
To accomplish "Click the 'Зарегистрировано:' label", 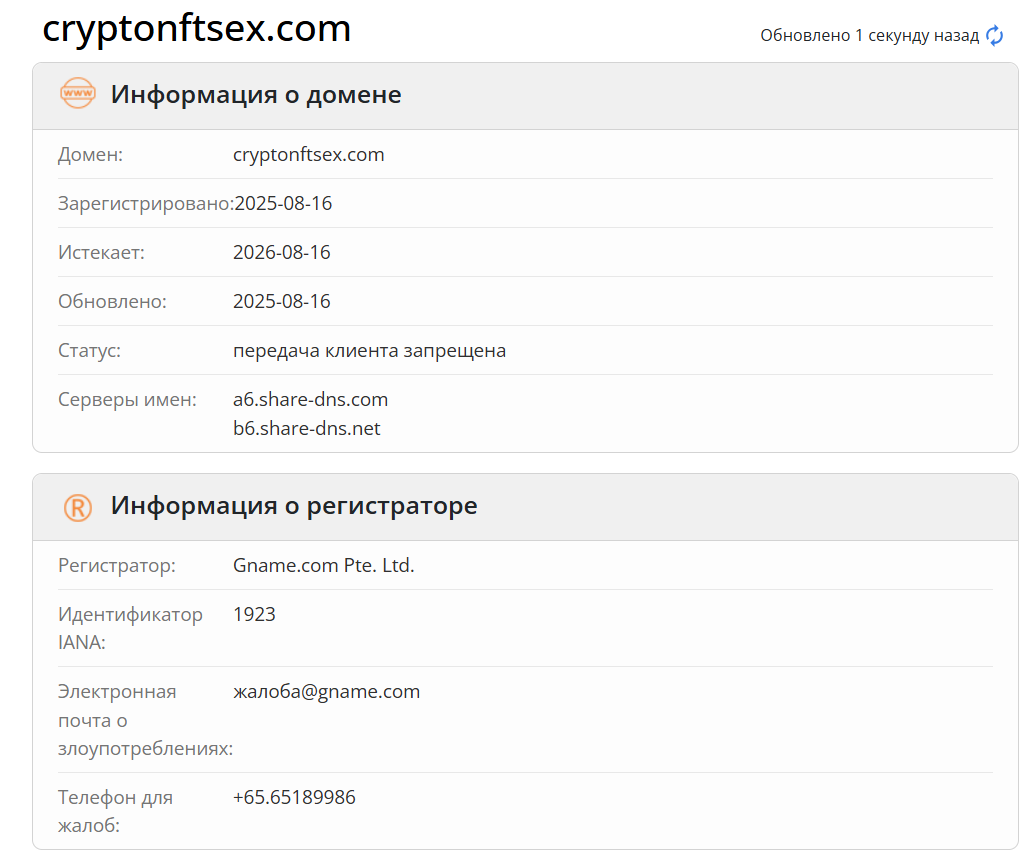I will pyautogui.click(x=146, y=204).
